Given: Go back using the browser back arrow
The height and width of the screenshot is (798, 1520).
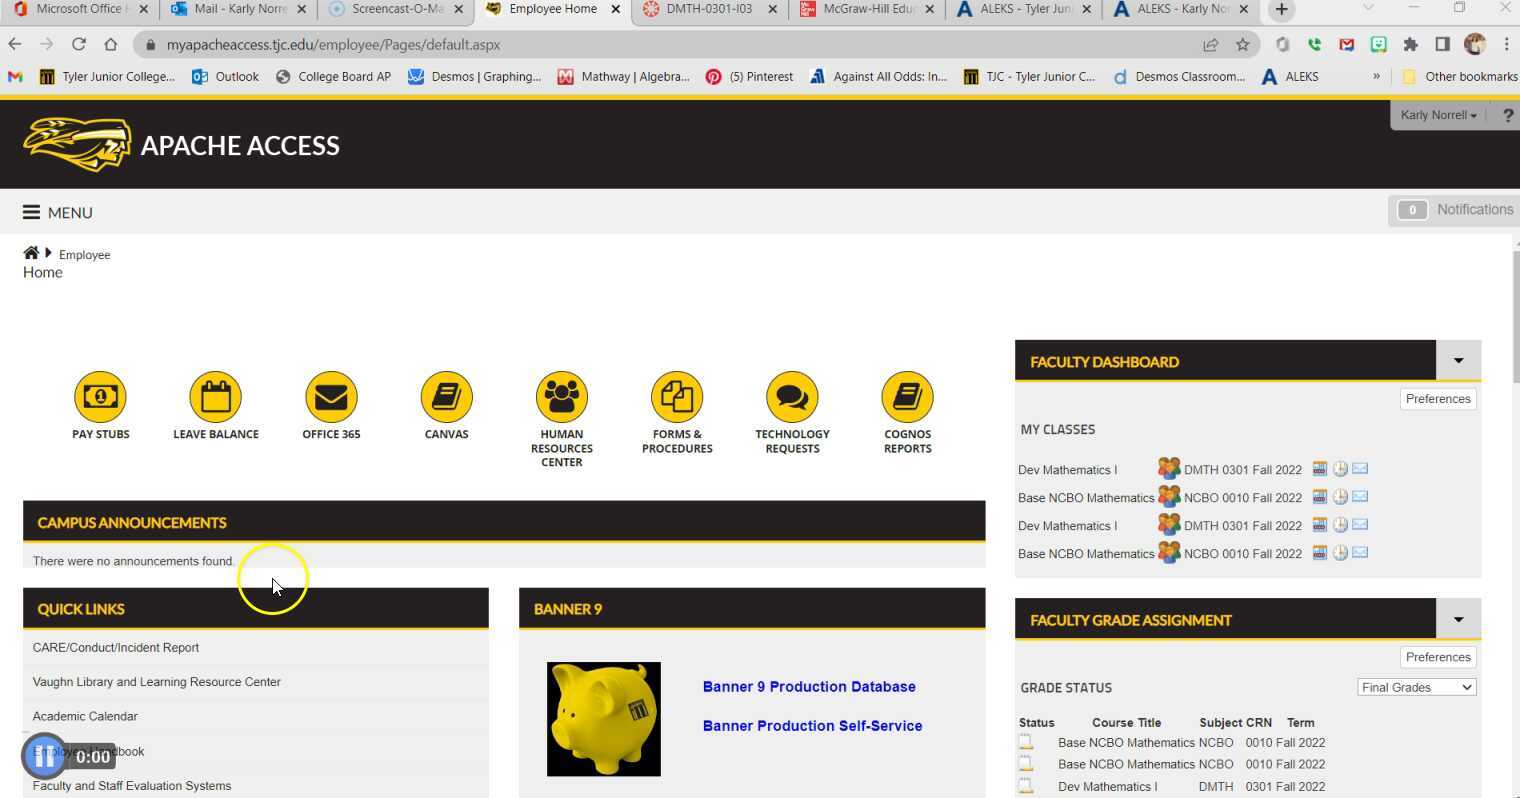Looking at the screenshot, I should (14, 44).
